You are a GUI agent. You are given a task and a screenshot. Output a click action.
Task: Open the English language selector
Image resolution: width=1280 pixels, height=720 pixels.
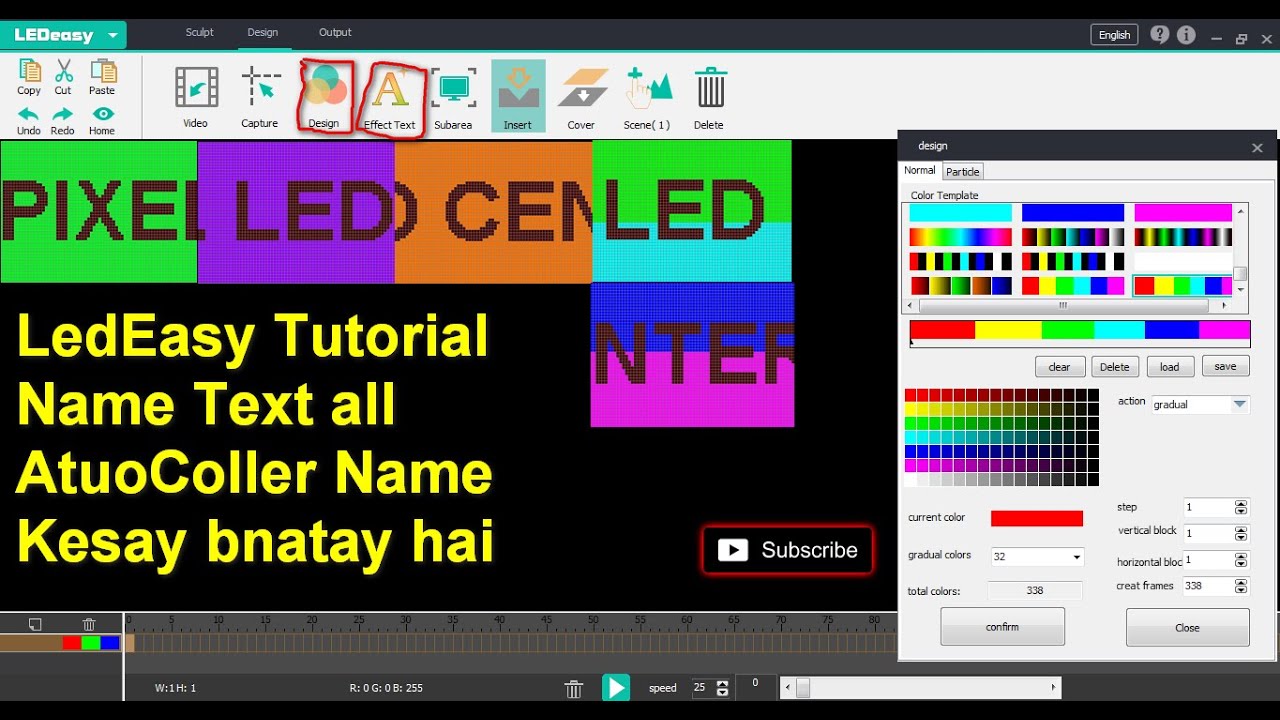(1114, 35)
